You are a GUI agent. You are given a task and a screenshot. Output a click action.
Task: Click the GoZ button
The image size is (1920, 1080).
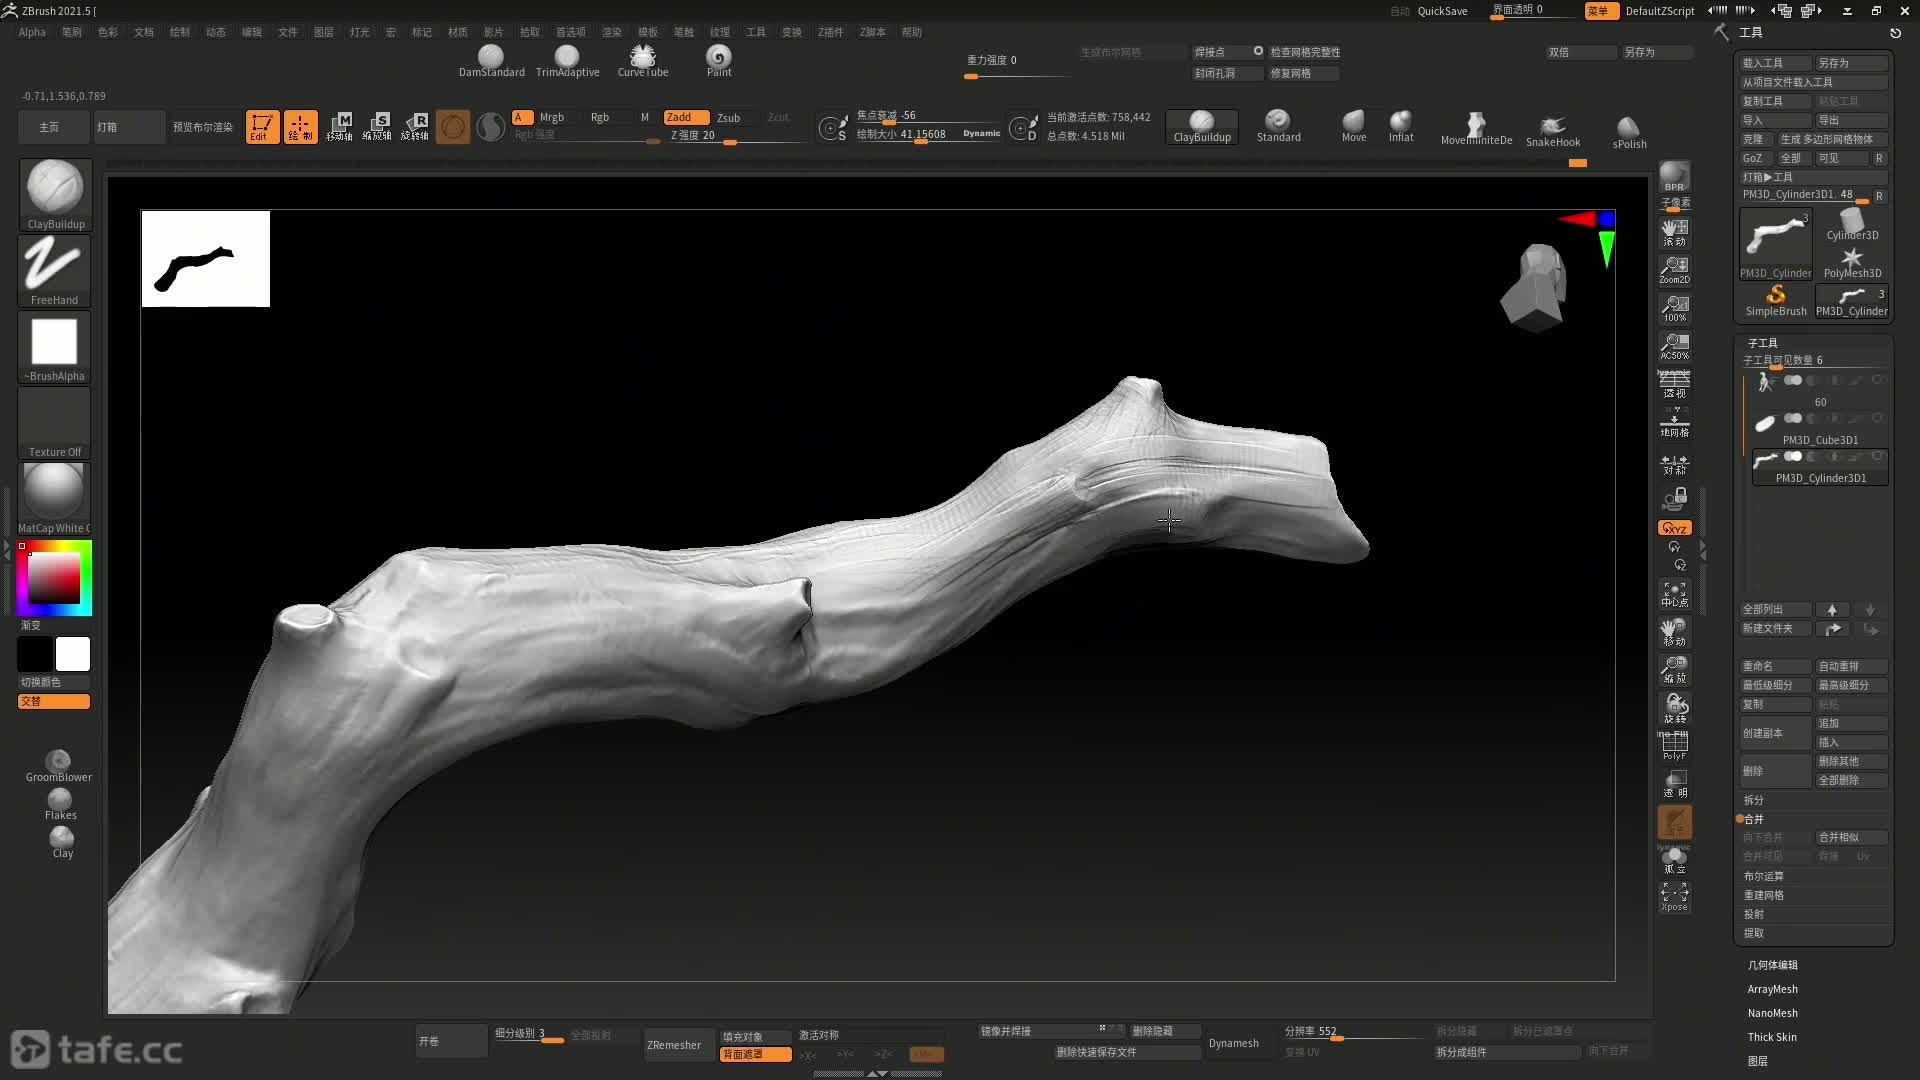[1756, 158]
